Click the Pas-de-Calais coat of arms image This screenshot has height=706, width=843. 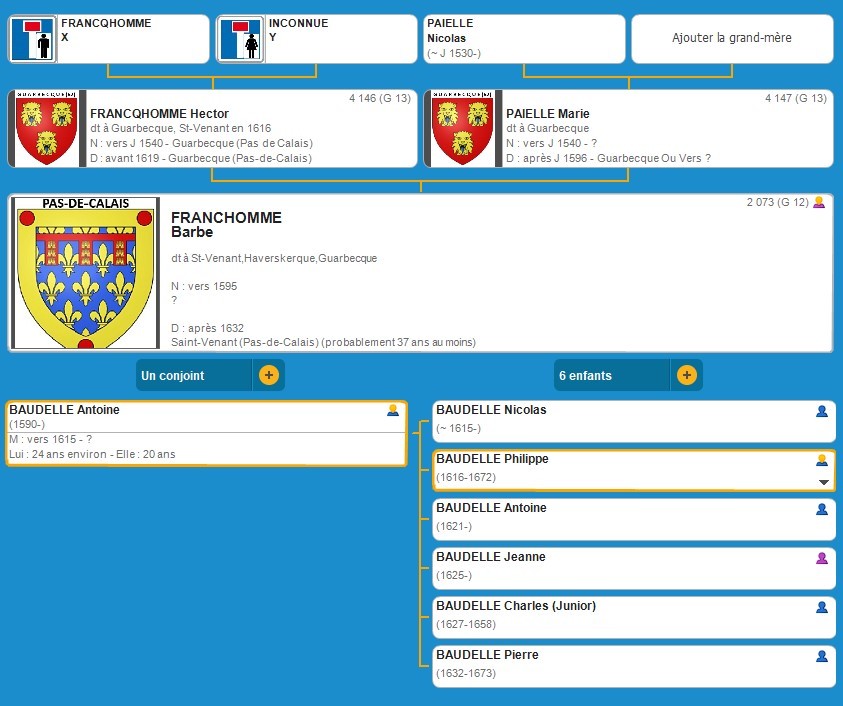(x=85, y=275)
